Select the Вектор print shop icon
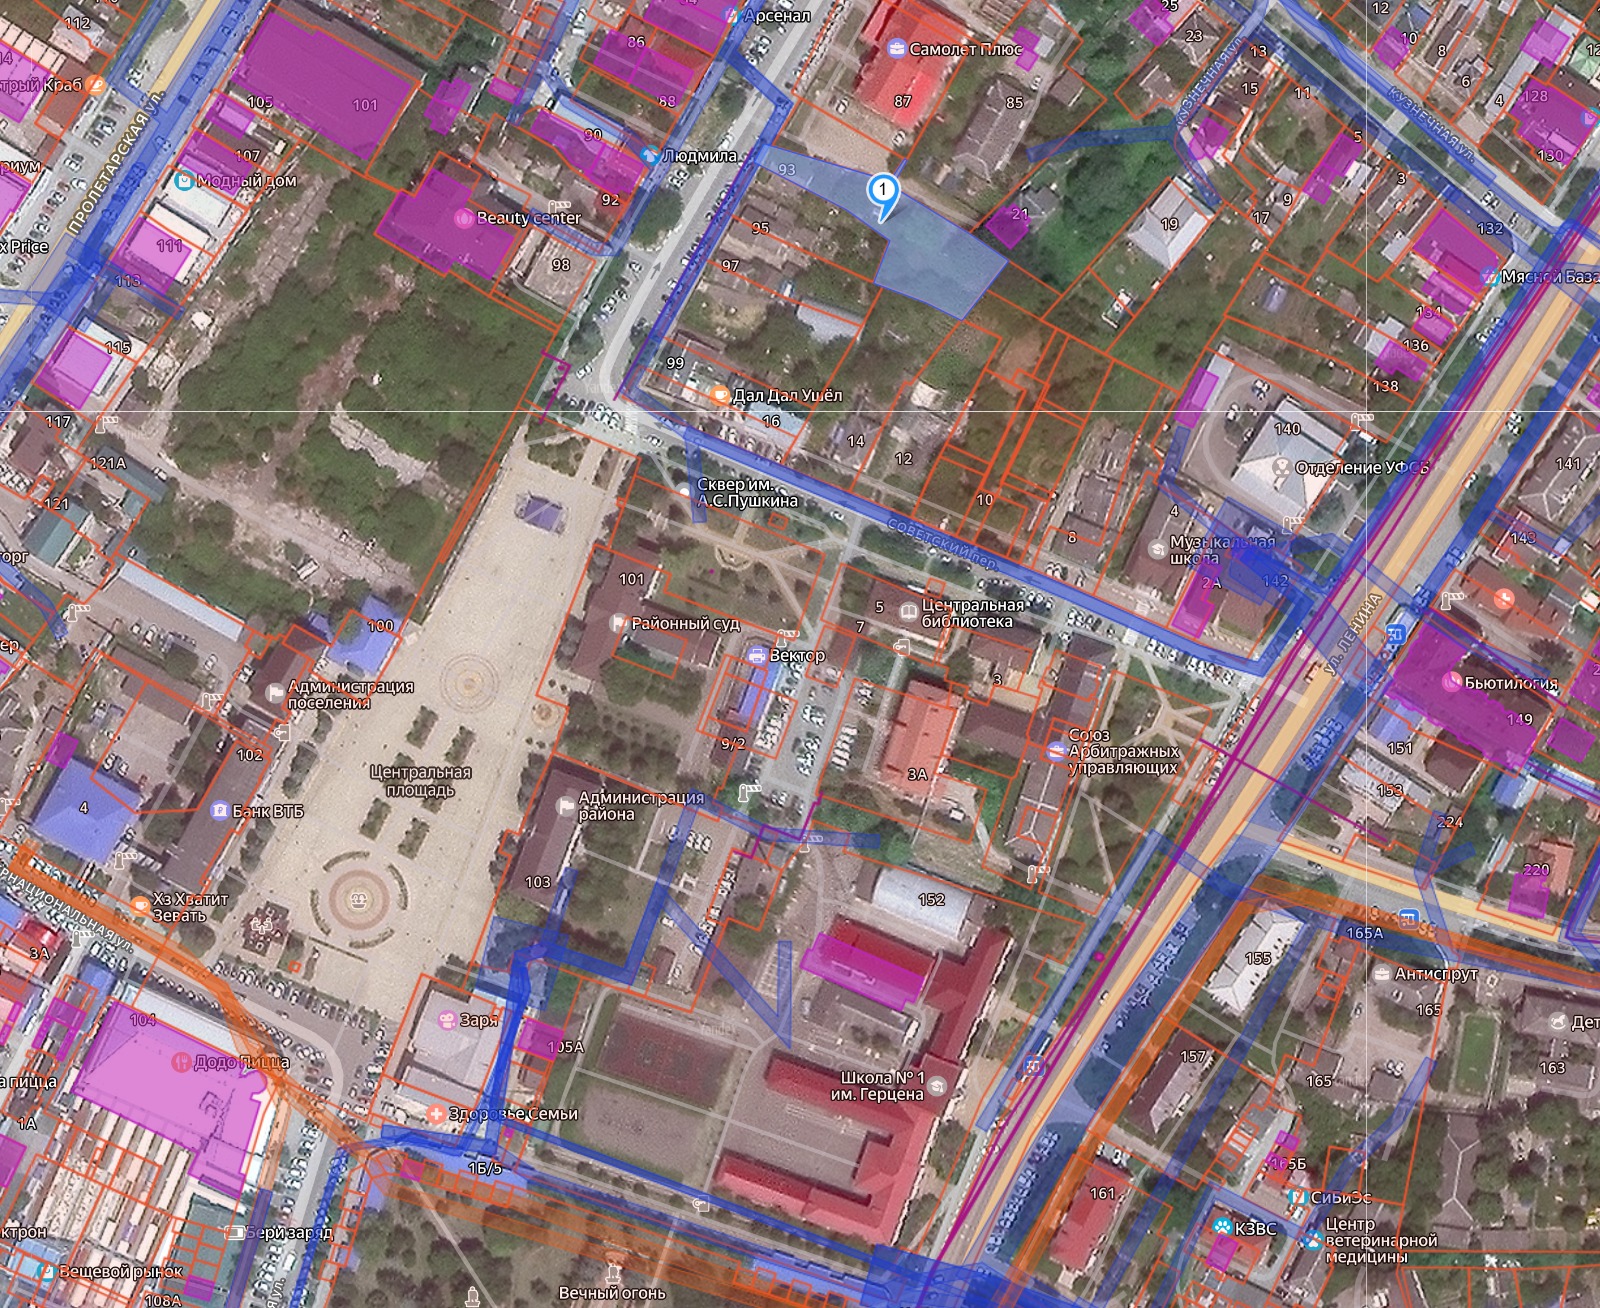The image size is (1600, 1308). (757, 655)
